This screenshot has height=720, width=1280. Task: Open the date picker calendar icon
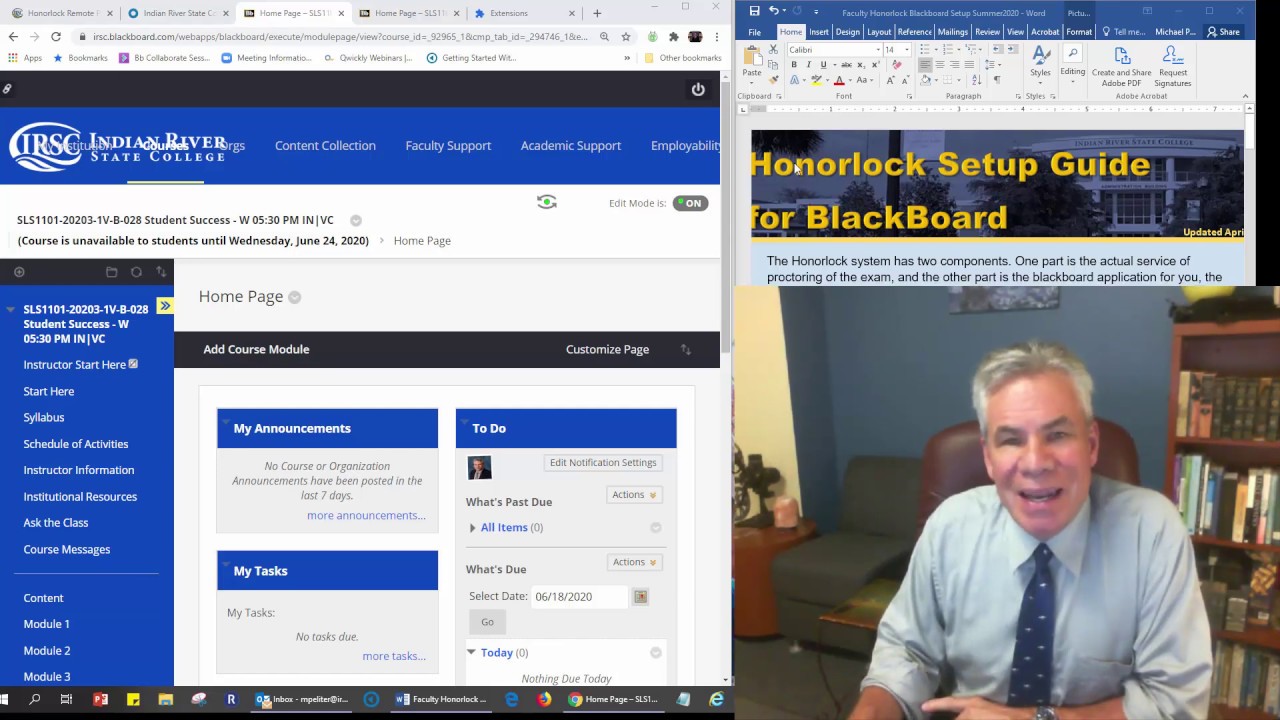pos(640,596)
